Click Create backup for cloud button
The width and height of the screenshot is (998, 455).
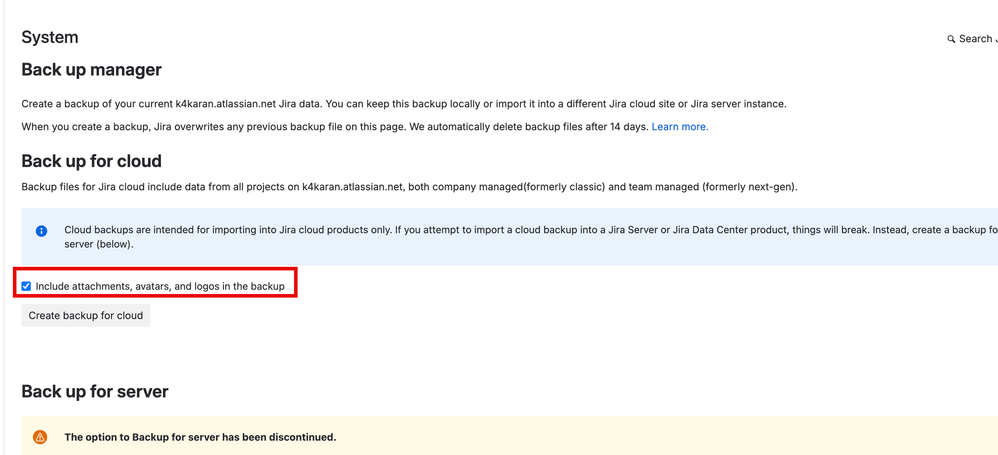[86, 316]
